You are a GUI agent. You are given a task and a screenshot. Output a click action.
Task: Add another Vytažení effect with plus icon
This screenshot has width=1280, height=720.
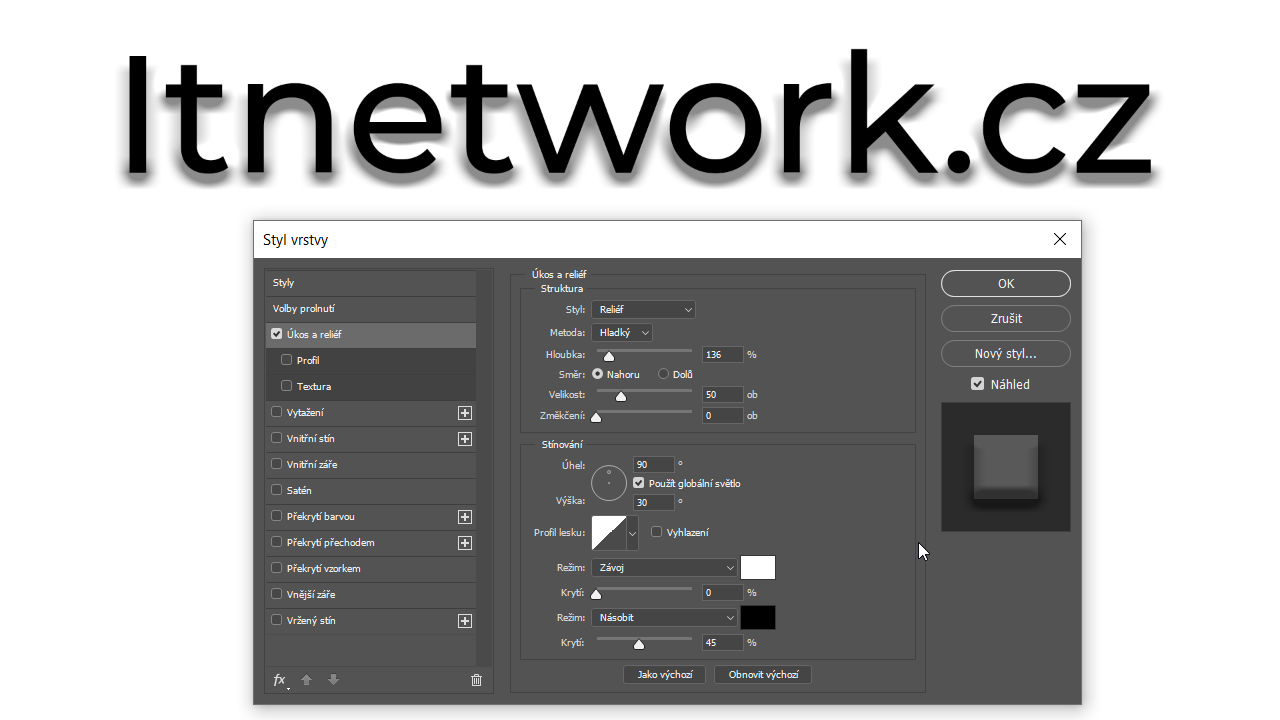(464, 413)
